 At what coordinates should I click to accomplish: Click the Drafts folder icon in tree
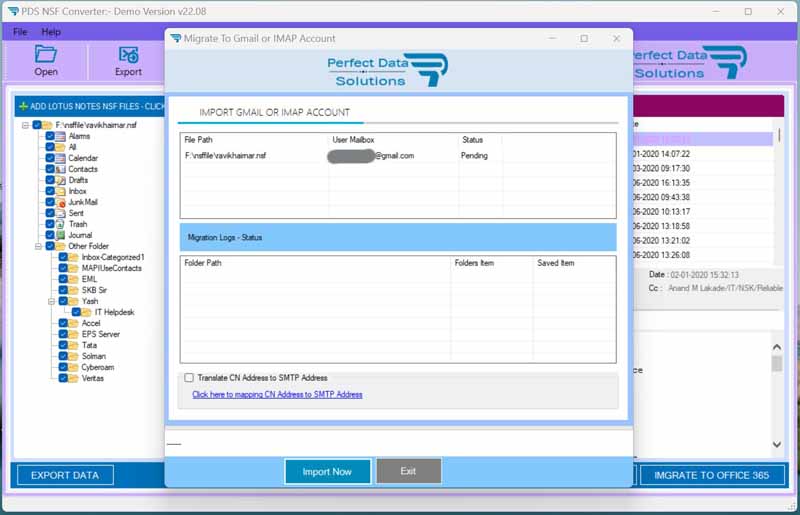pyautogui.click(x=61, y=180)
